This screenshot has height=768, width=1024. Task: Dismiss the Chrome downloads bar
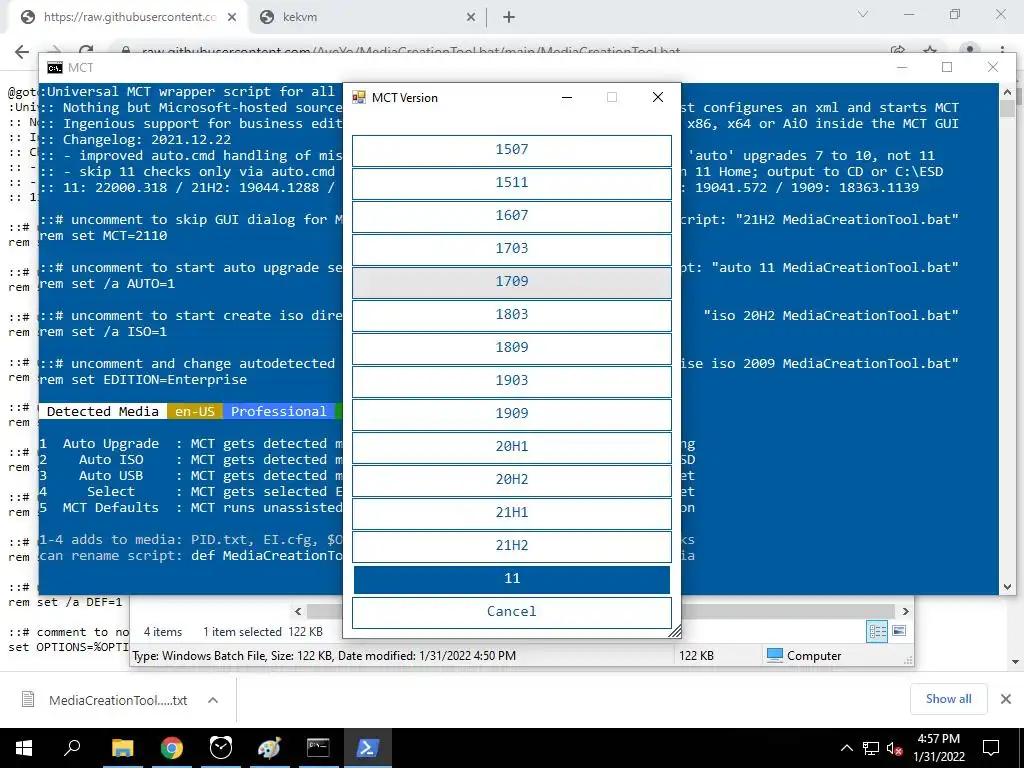click(x=1006, y=699)
